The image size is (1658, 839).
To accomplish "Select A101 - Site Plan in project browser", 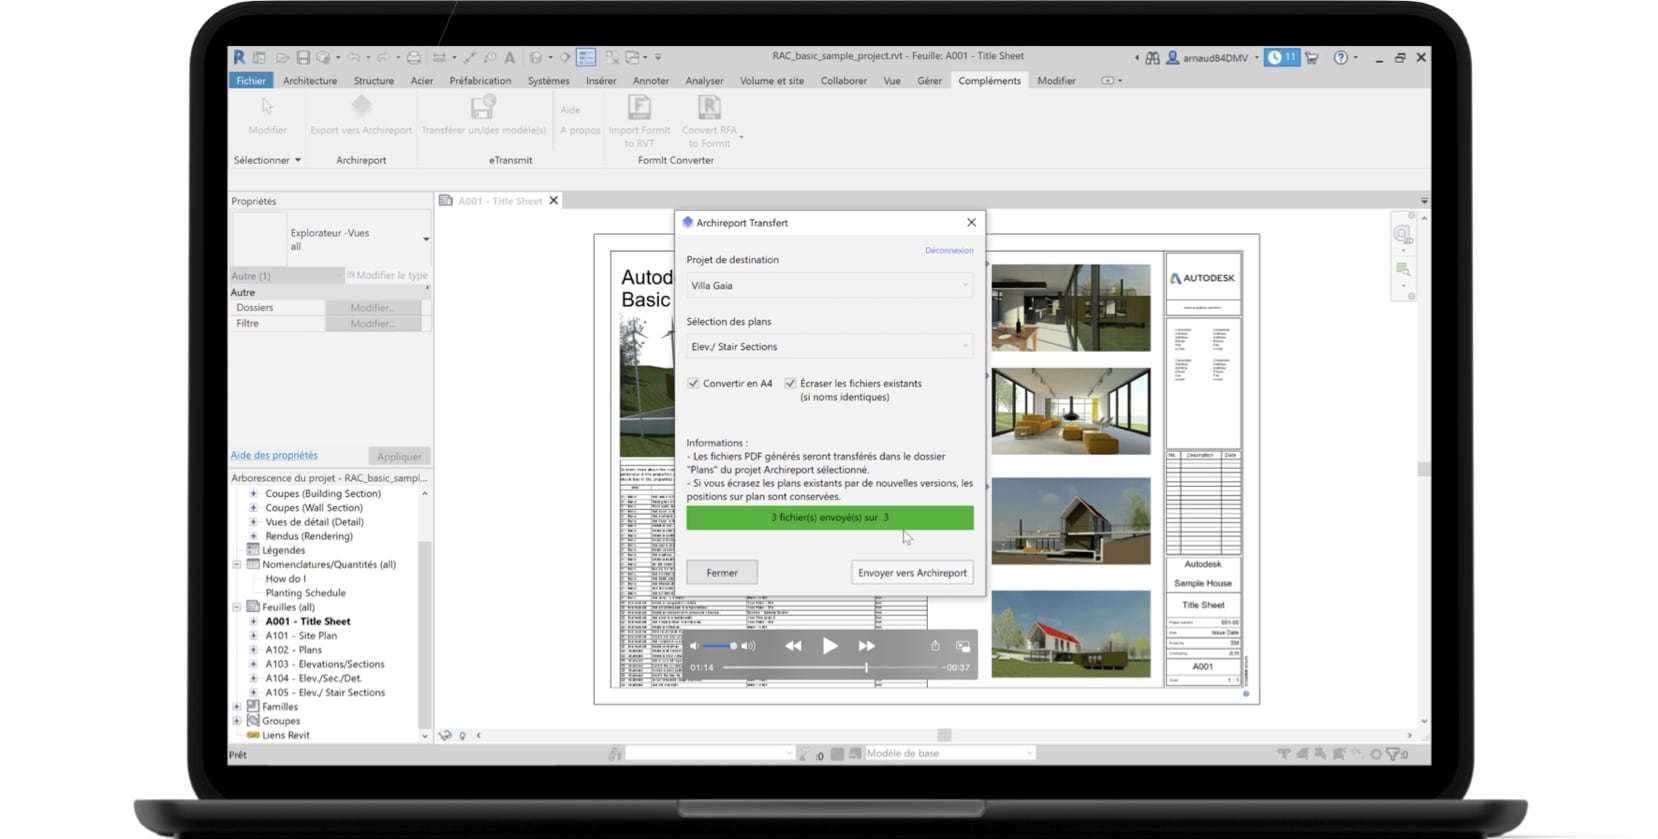I will coord(301,635).
